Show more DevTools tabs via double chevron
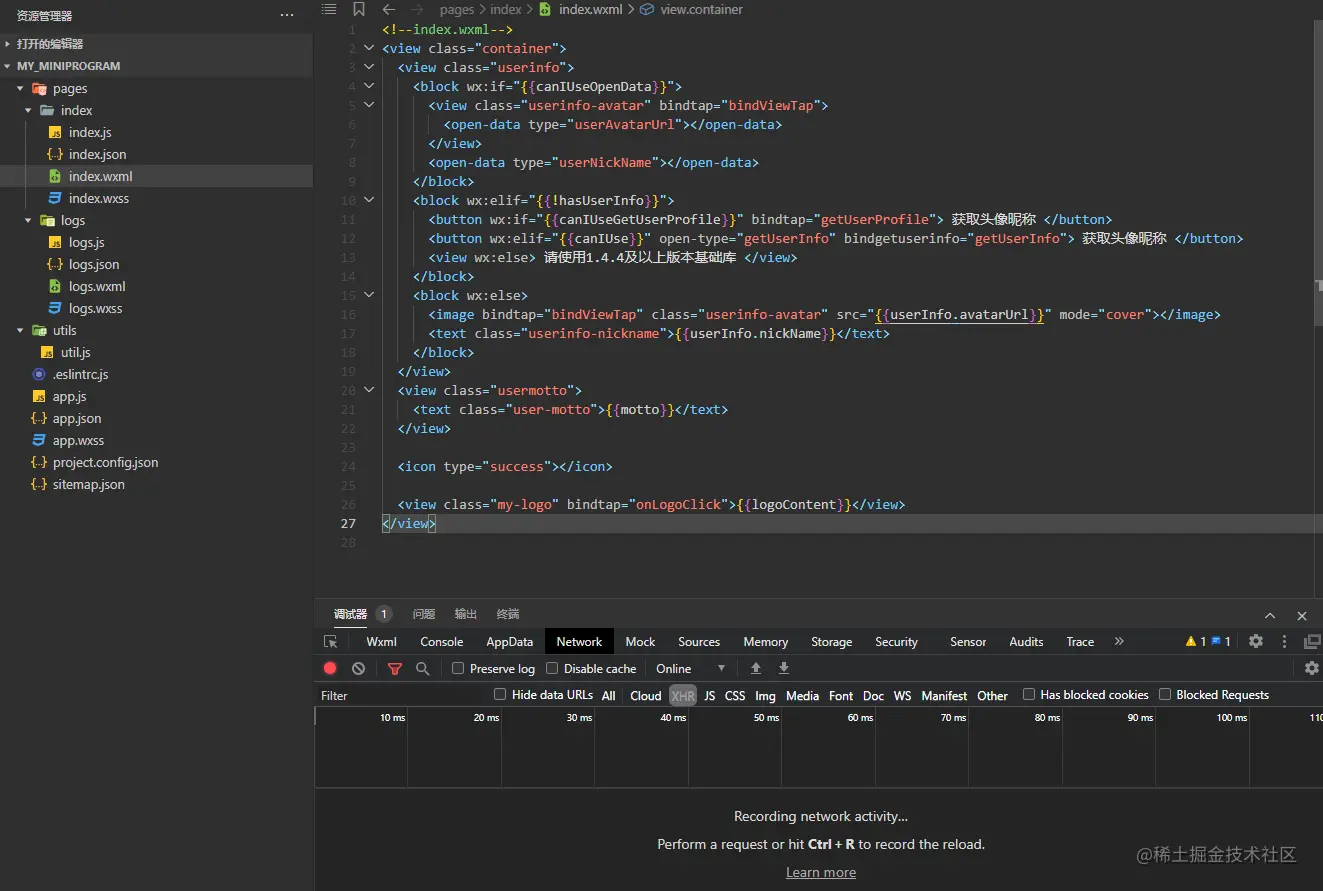 pyautogui.click(x=1119, y=642)
